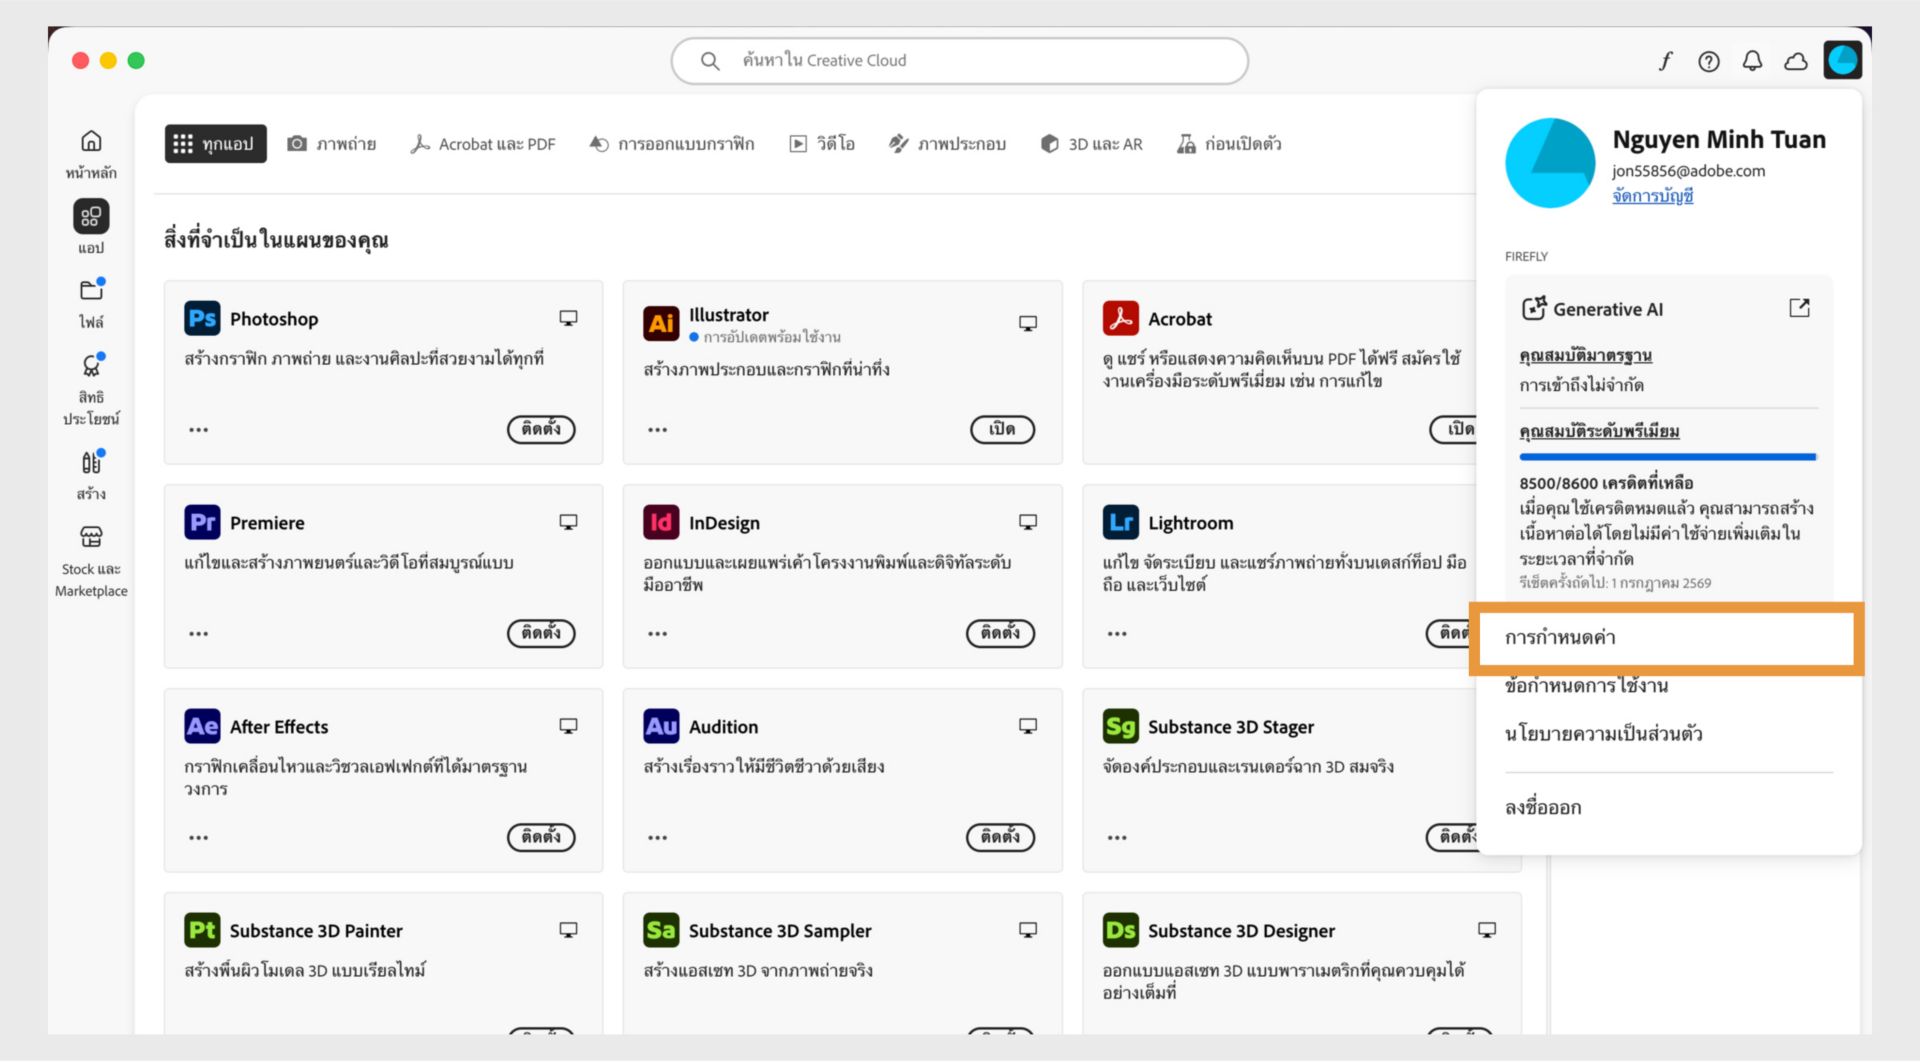This screenshot has width=1920, height=1062.
Task: Click คุณสมบัติมาตรฐาน standard features link
Action: pos(1585,356)
